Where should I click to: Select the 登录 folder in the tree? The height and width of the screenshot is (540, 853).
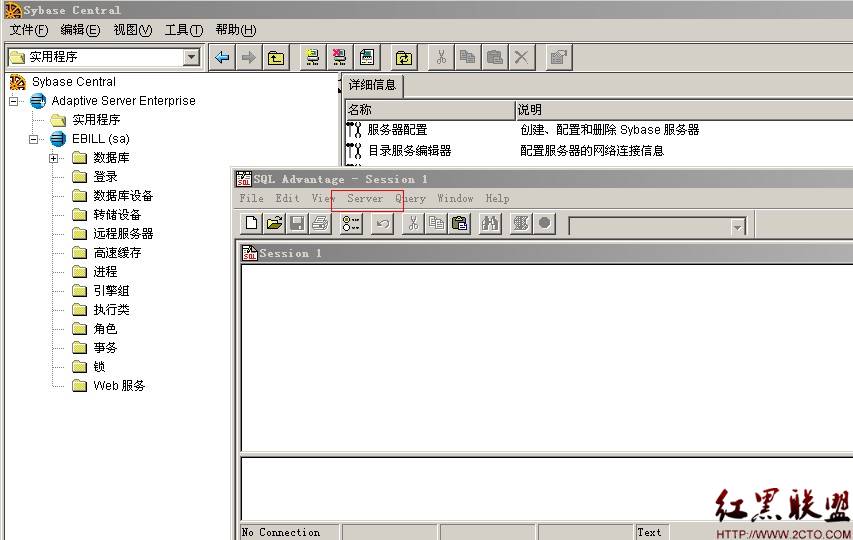point(105,177)
